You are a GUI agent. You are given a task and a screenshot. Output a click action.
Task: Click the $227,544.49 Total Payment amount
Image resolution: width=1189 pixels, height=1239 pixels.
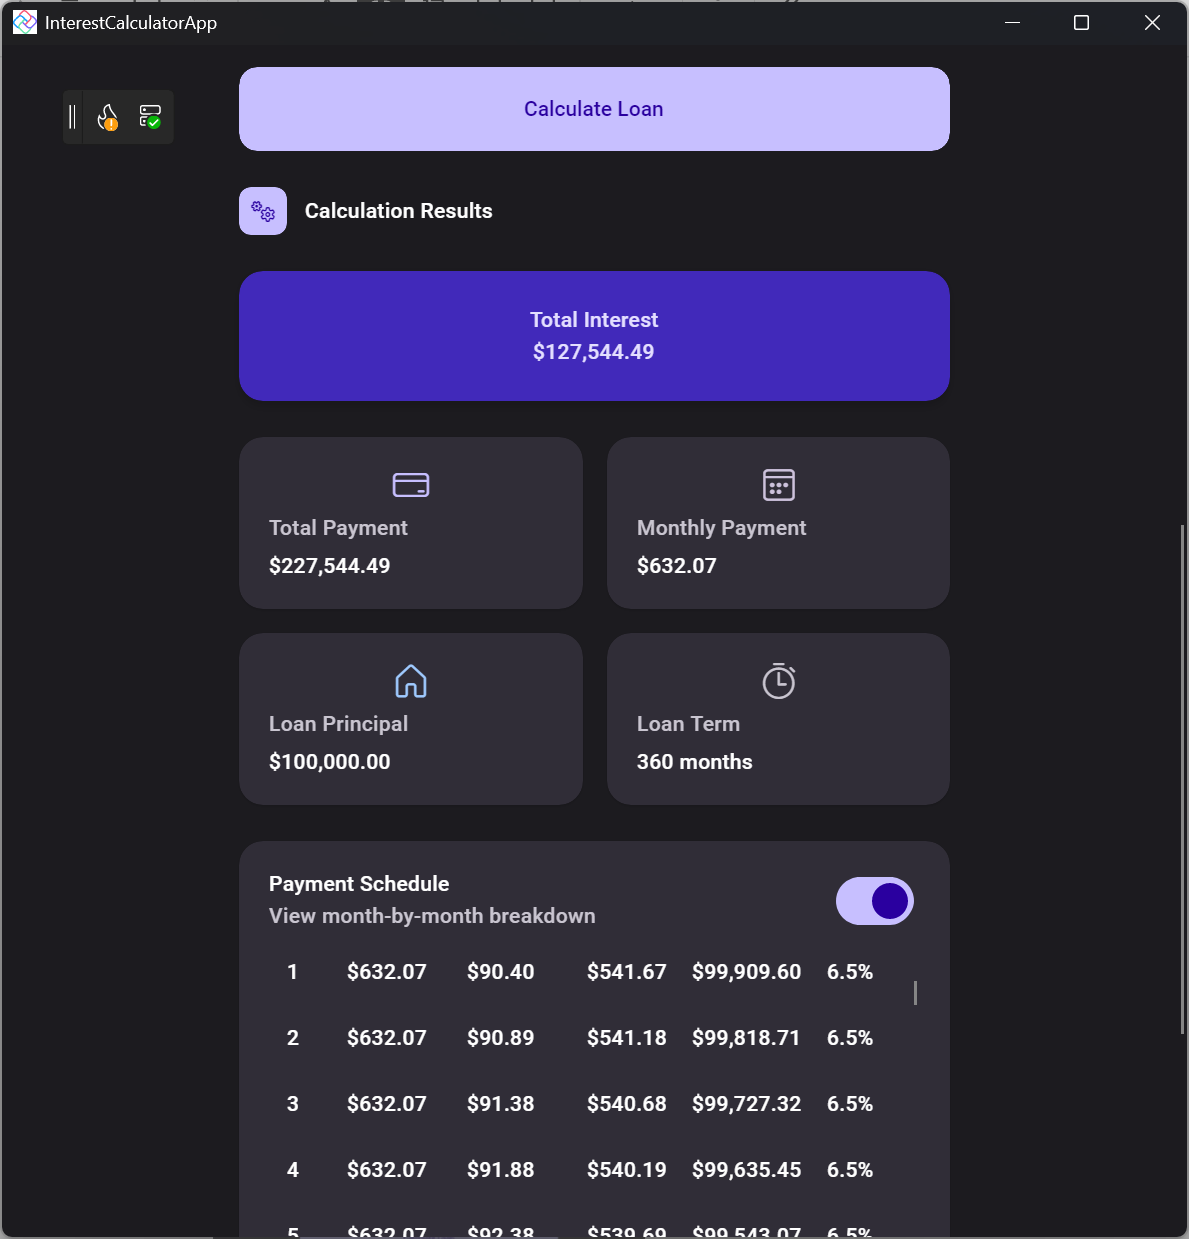click(330, 566)
